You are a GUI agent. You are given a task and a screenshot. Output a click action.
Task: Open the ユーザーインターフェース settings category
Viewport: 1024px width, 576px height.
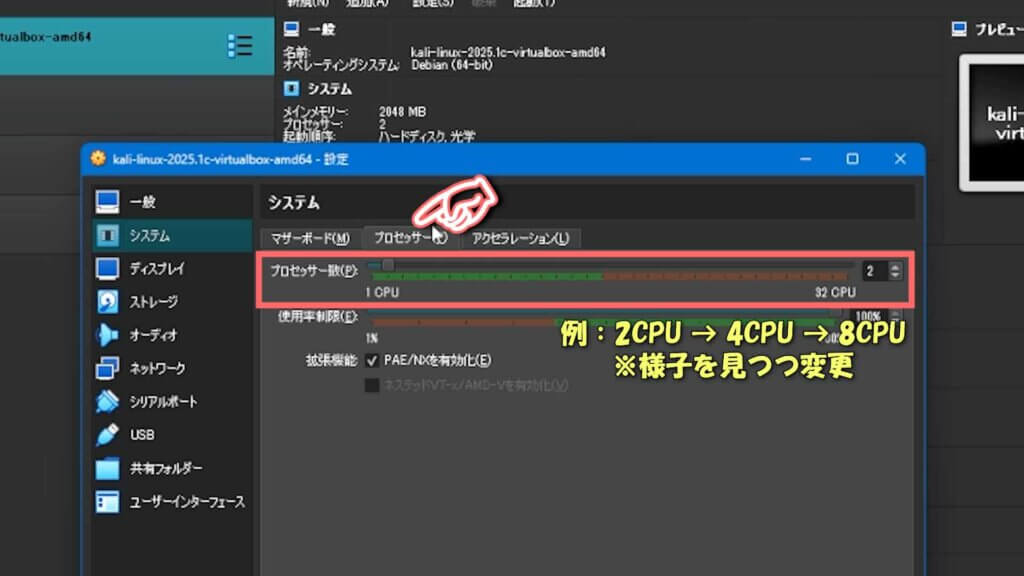click(x=172, y=502)
